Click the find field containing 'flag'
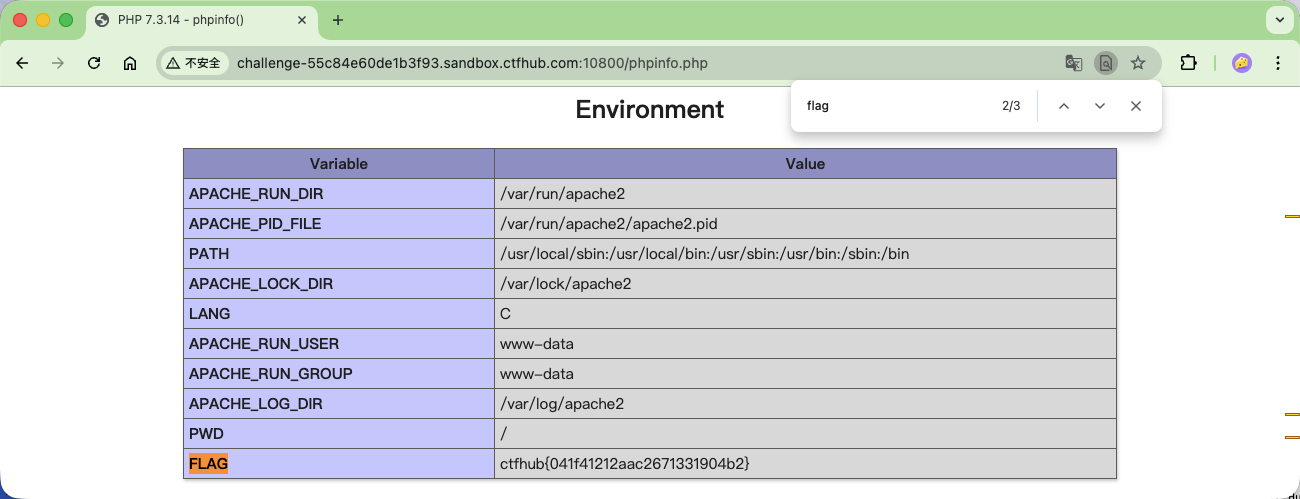The image size is (1300, 499). (x=890, y=106)
